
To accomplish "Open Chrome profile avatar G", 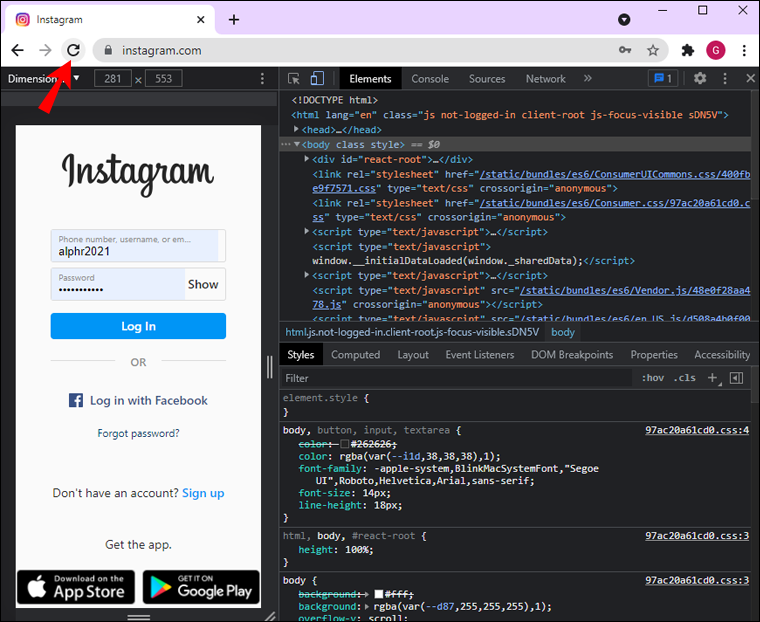I will coord(715,50).
